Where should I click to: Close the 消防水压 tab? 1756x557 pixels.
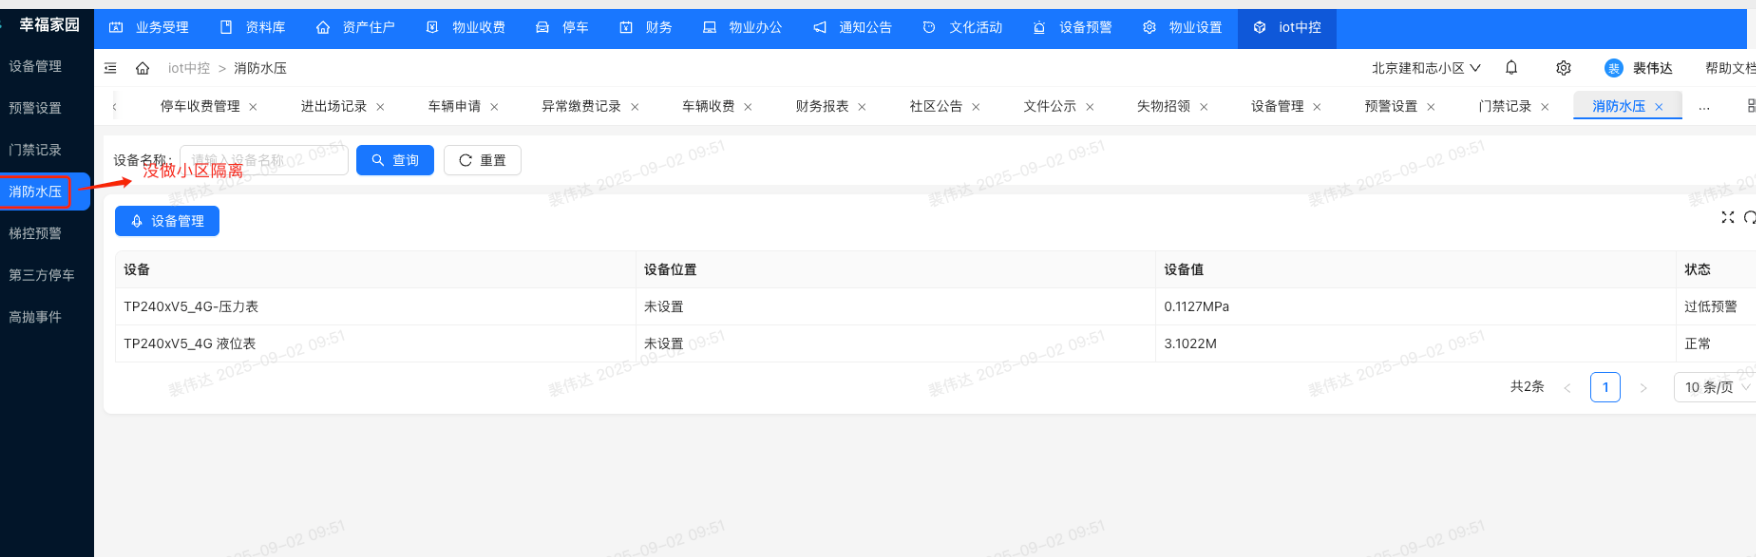coord(1659,107)
